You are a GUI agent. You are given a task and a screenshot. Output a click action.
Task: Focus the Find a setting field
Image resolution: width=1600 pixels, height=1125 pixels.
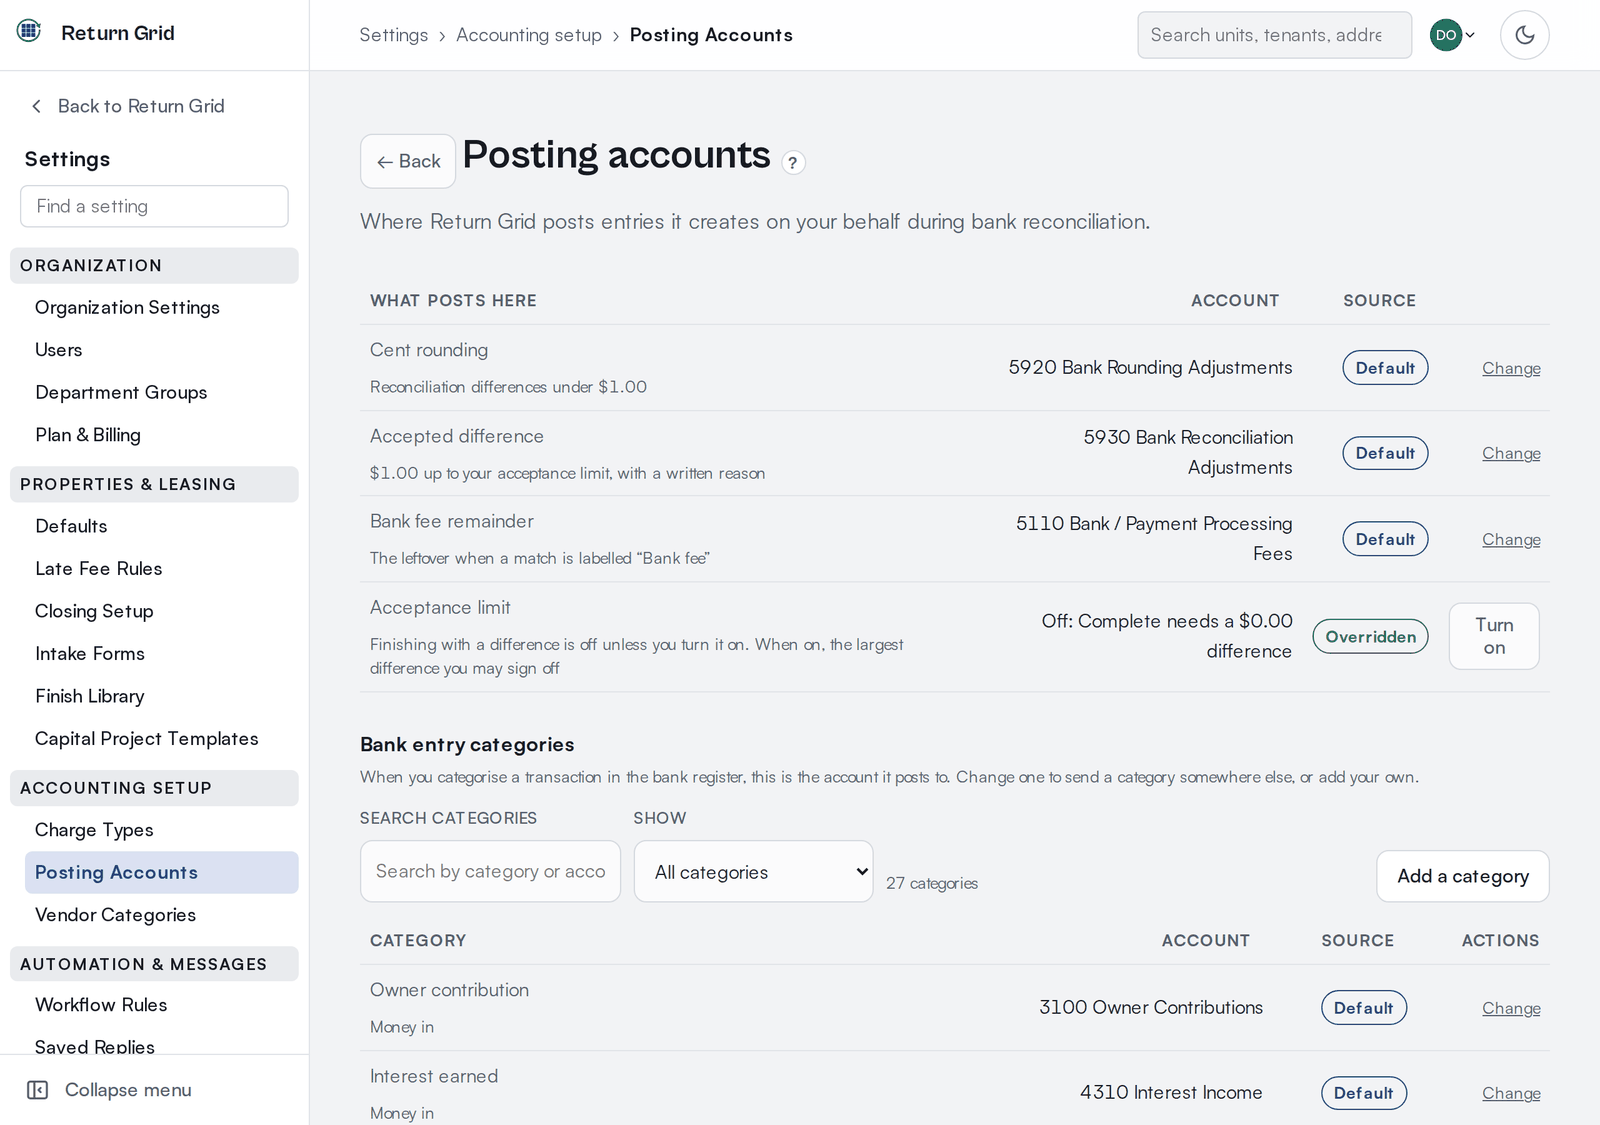[x=154, y=206]
